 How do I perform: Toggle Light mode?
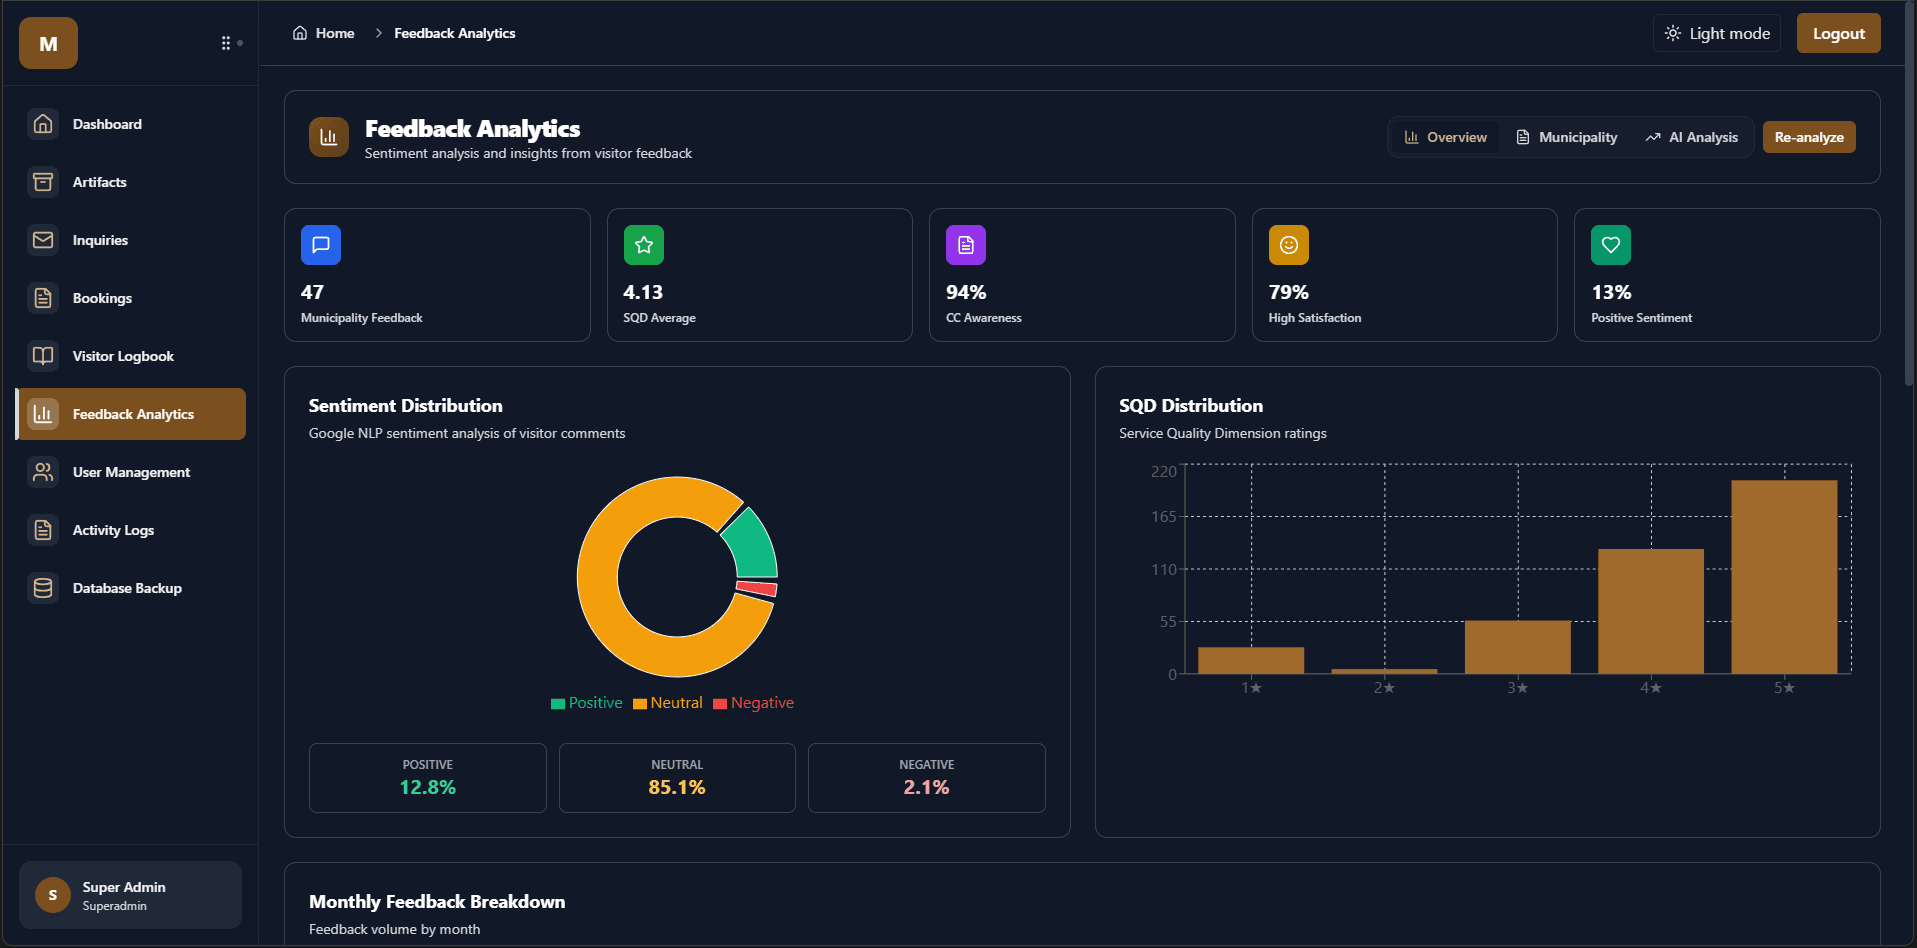click(x=1716, y=33)
